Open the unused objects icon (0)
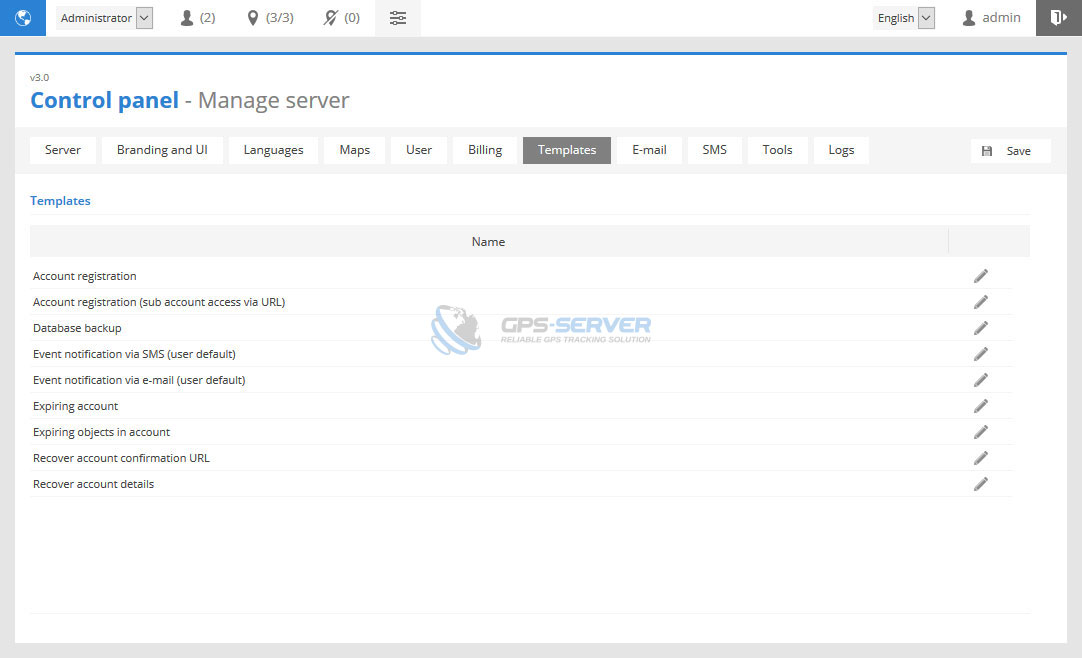This screenshot has height=658, width=1082. coord(341,18)
